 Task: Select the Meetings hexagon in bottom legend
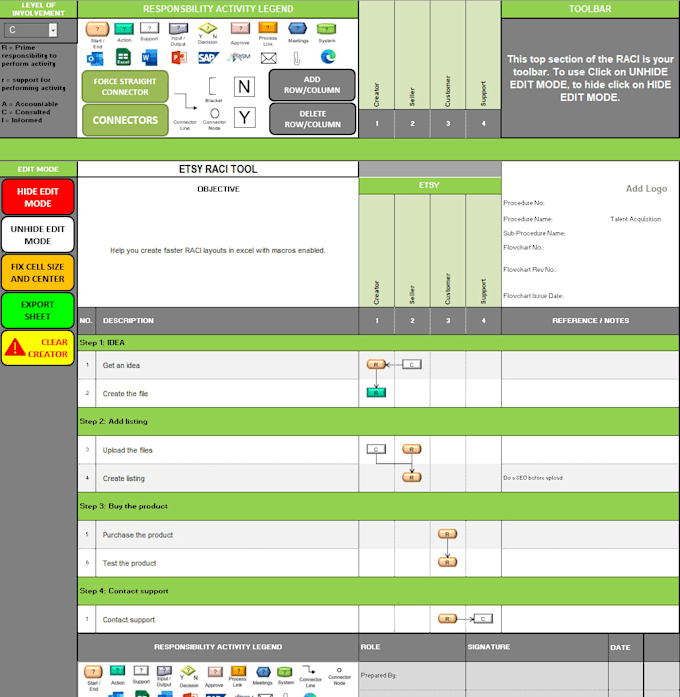263,672
